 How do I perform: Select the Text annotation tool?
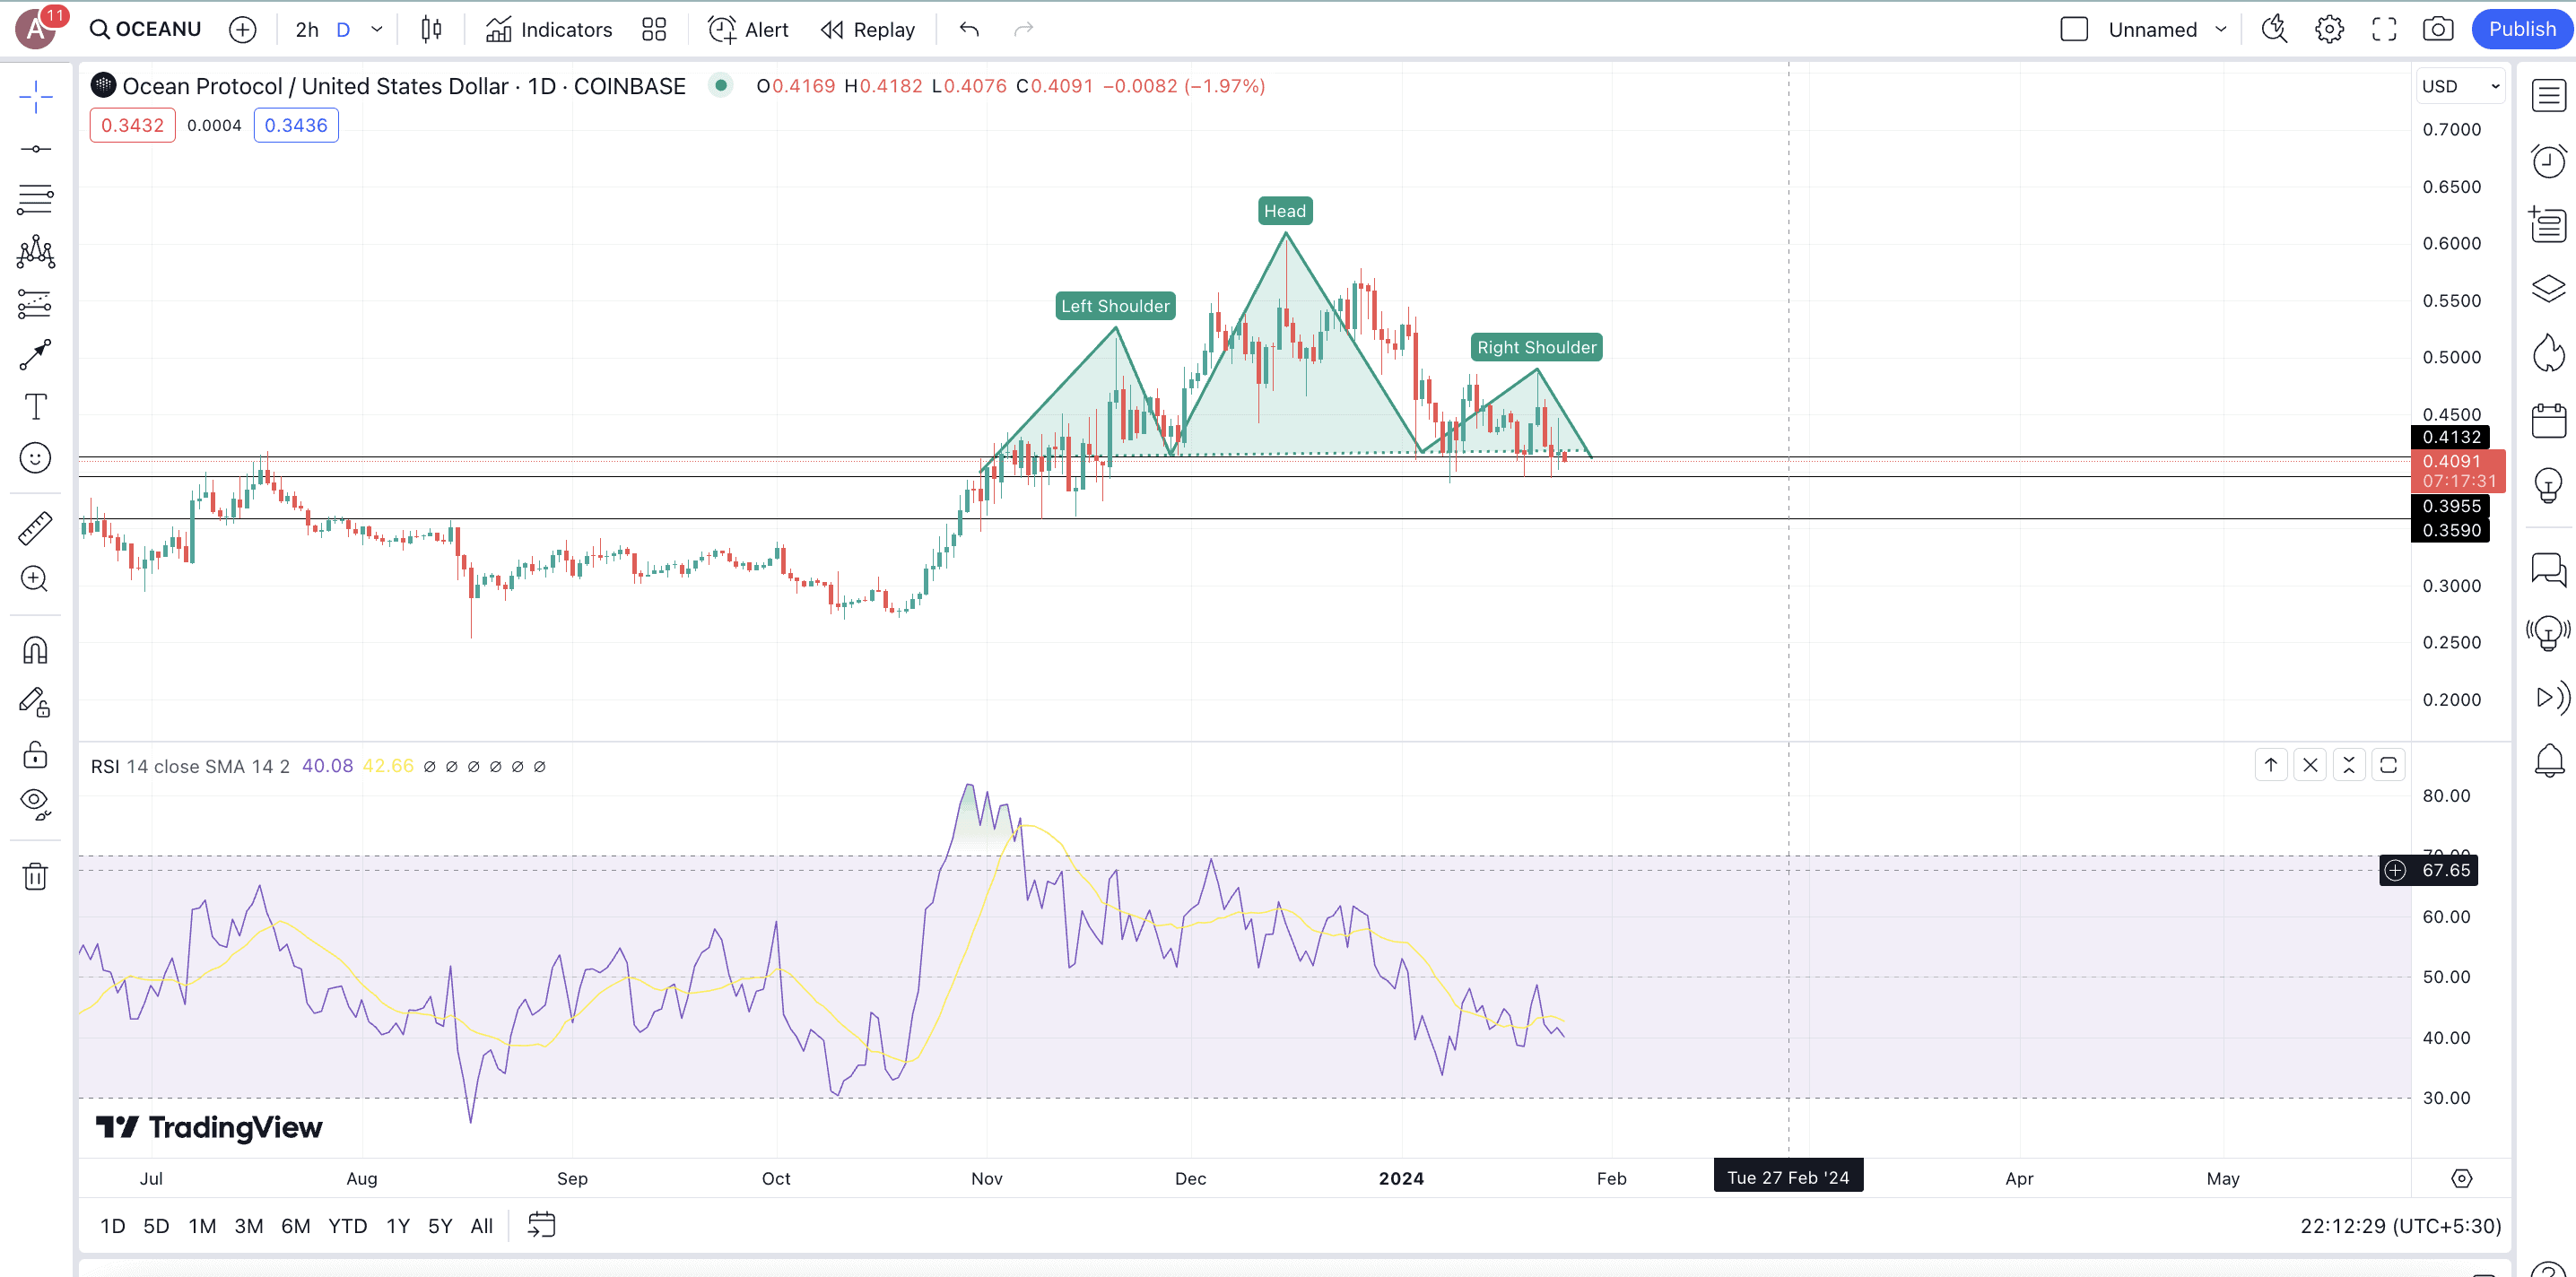pyautogui.click(x=35, y=407)
